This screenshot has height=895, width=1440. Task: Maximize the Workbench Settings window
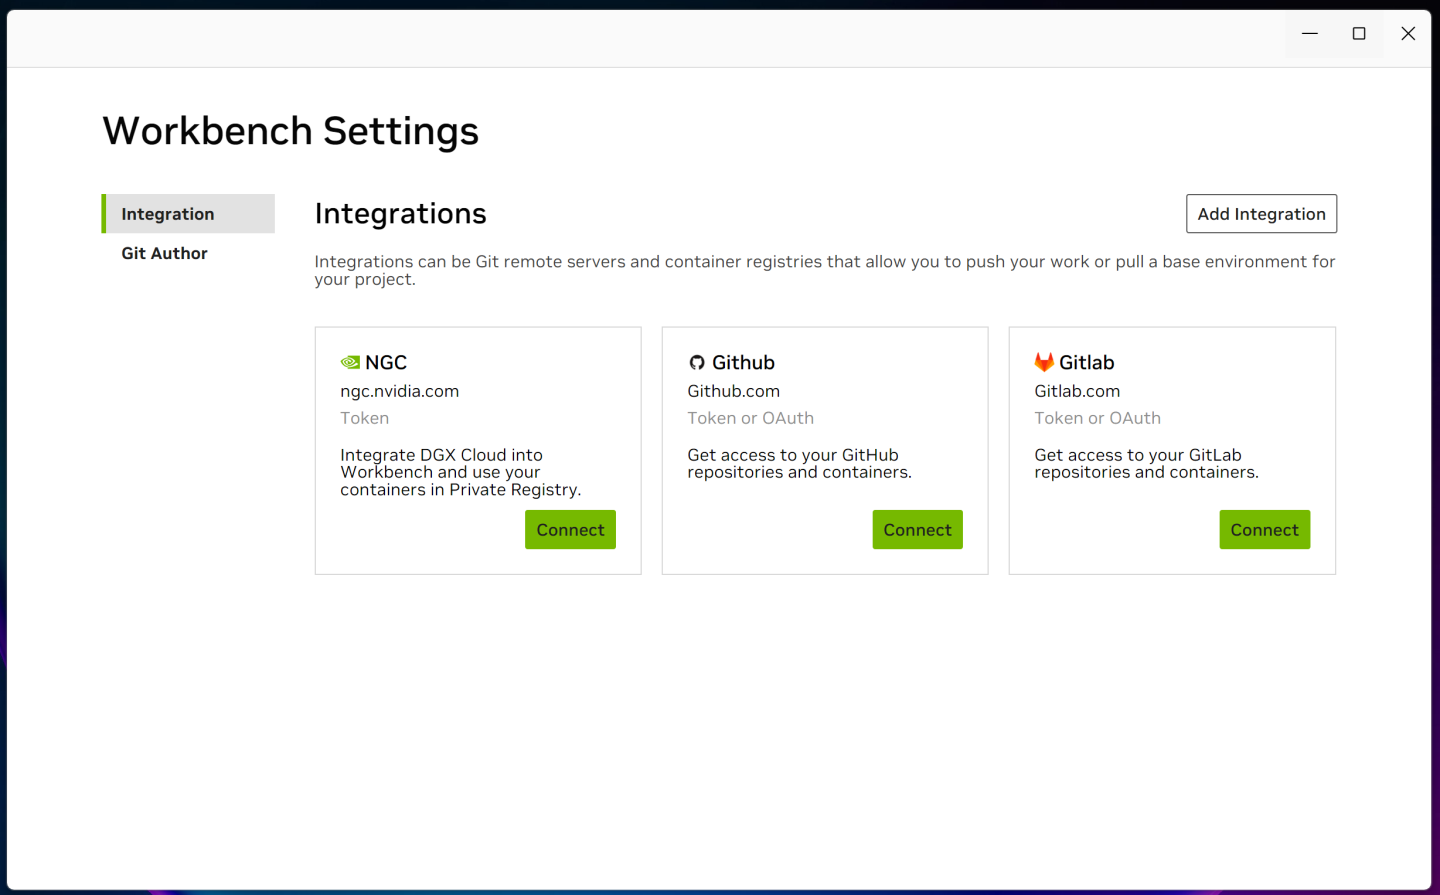[x=1358, y=33]
